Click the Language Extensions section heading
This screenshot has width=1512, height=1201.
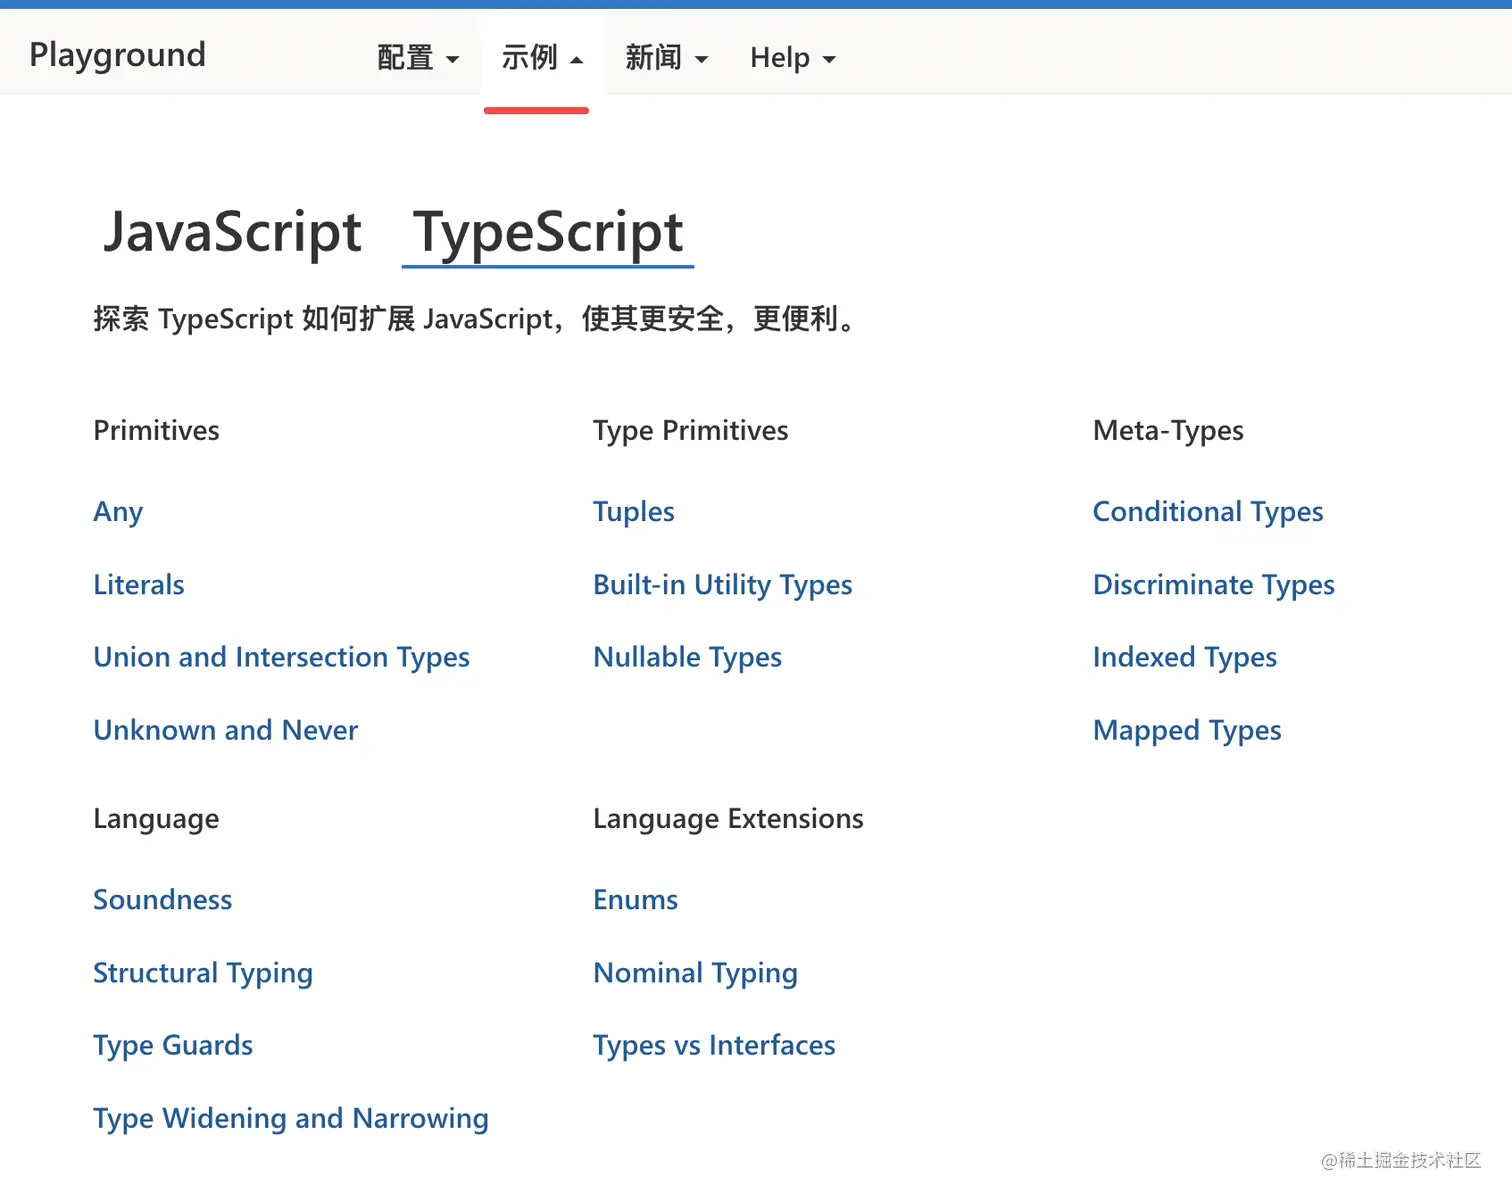[728, 819]
